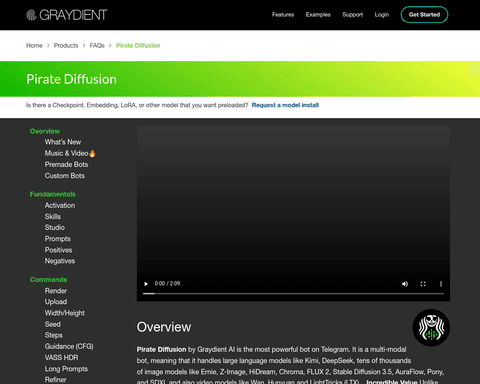Image resolution: width=480 pixels, height=384 pixels.
Task: Open VASS HDR in sidebar
Action: coord(61,357)
